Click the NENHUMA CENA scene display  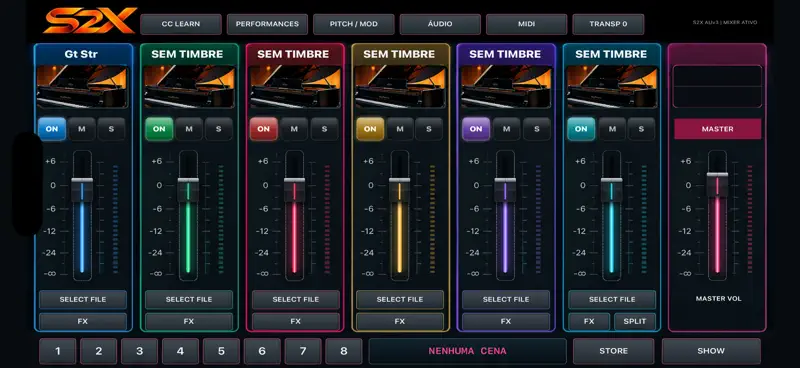(x=467, y=351)
